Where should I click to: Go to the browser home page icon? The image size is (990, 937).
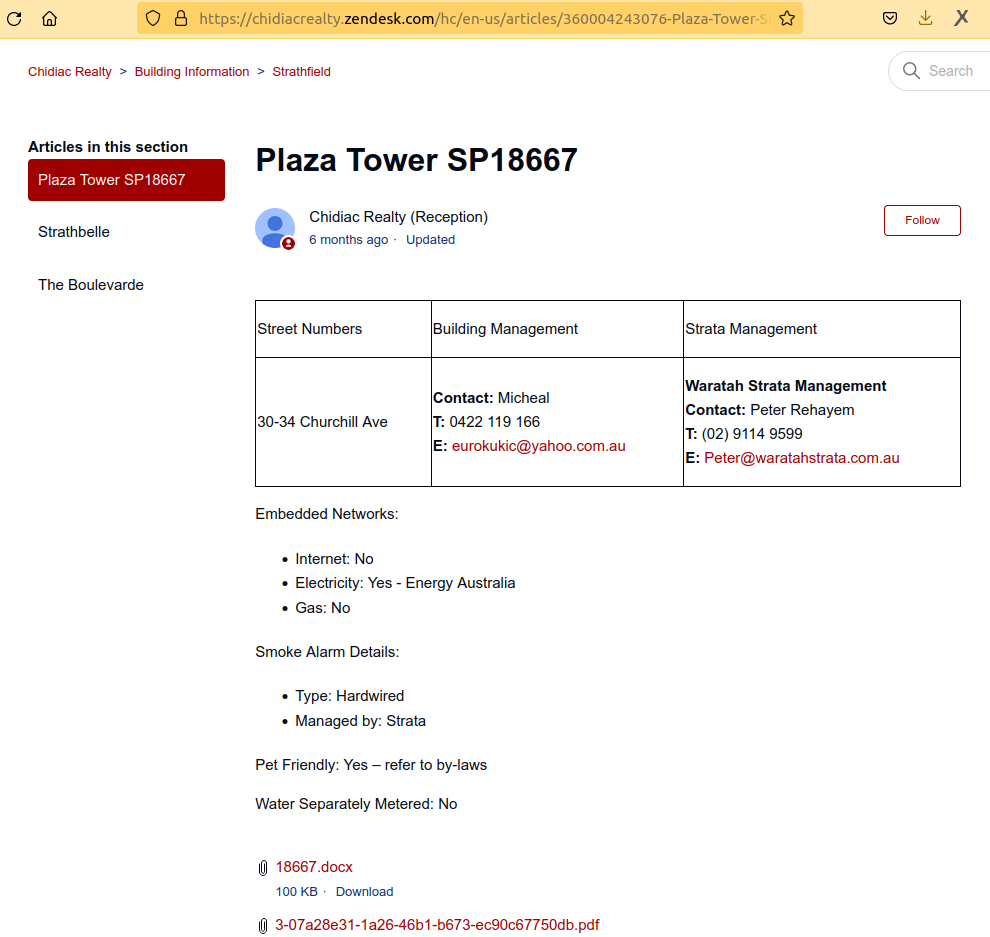pos(49,18)
